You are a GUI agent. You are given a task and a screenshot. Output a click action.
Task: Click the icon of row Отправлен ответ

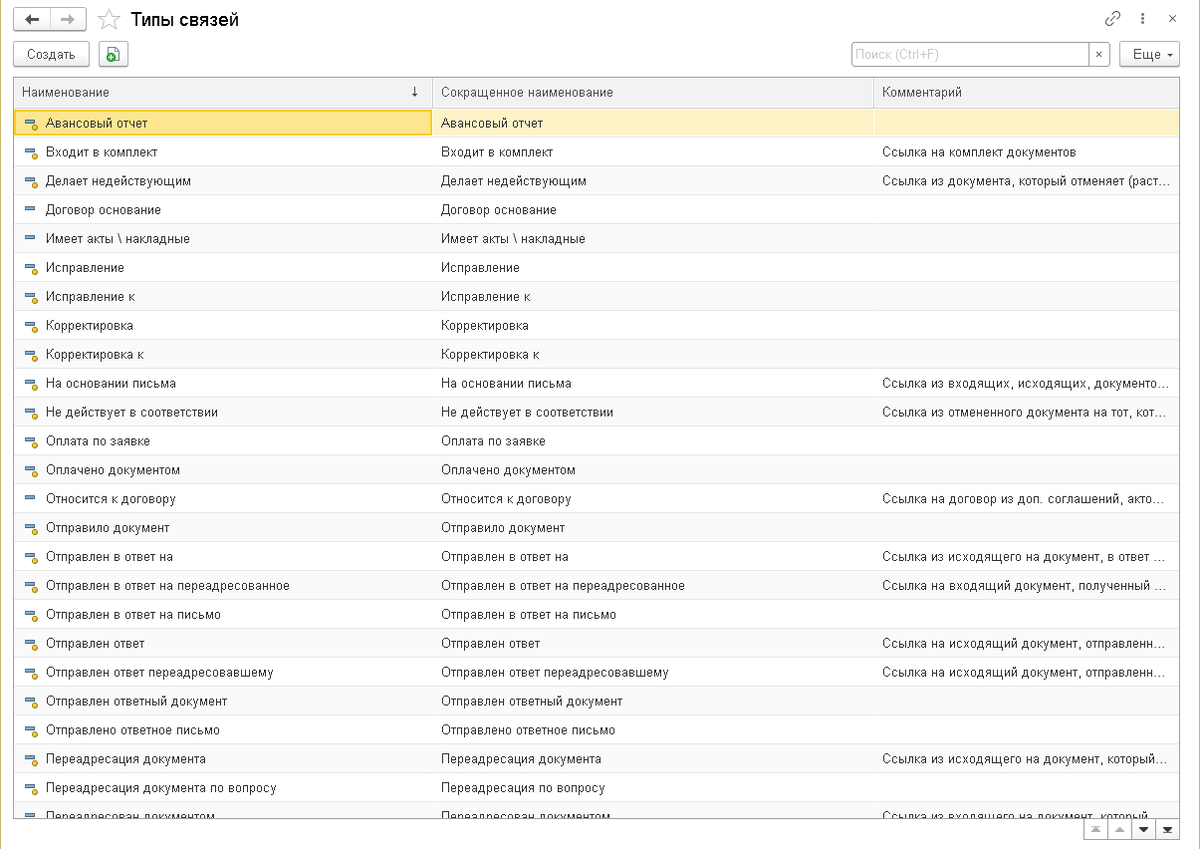click(x=31, y=644)
